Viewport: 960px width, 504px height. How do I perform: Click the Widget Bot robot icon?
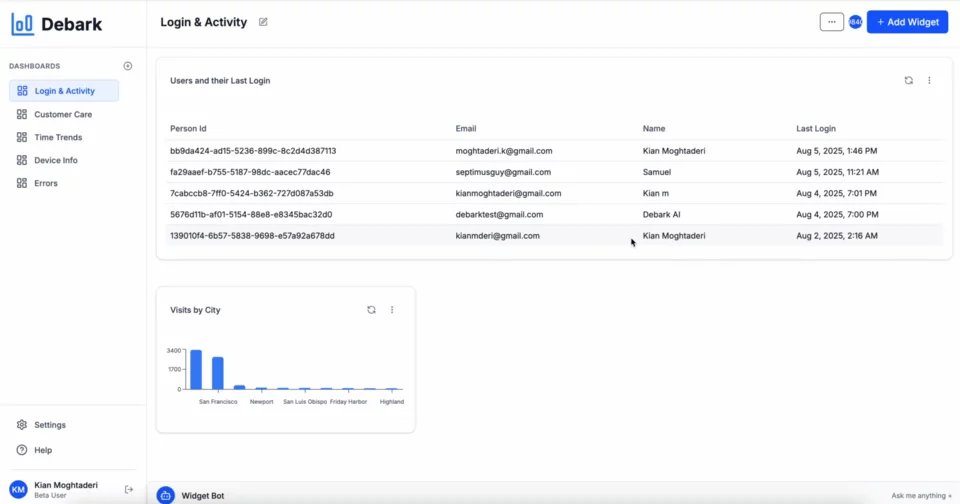166,495
